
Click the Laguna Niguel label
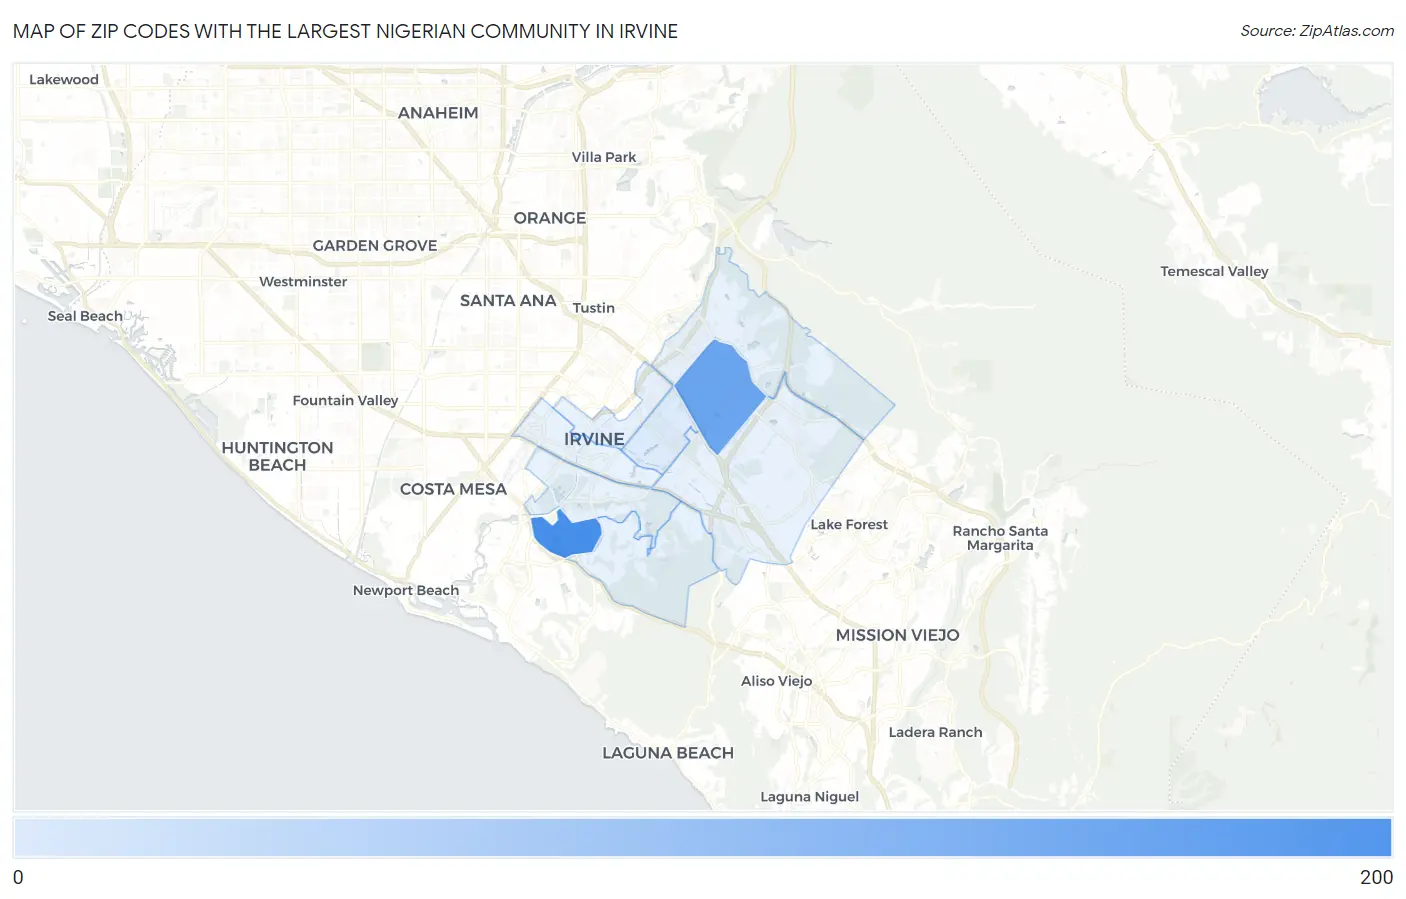click(x=810, y=797)
